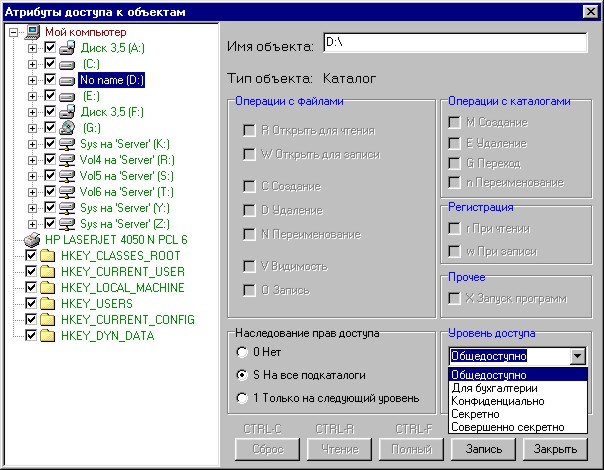
Task: Click the folder icon for HKEY_LOCAL_MACHINE
Action: point(48,288)
